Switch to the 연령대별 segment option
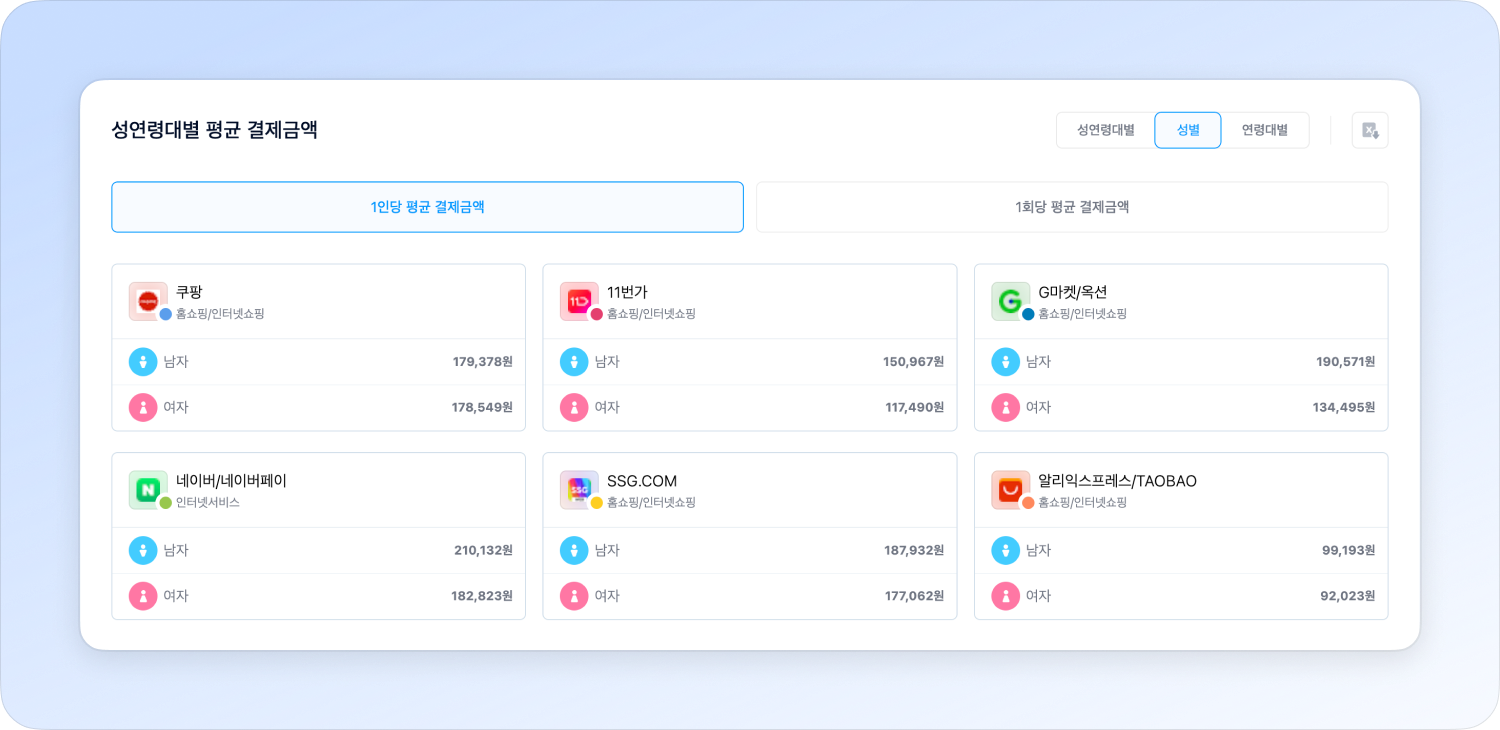 [1264, 130]
